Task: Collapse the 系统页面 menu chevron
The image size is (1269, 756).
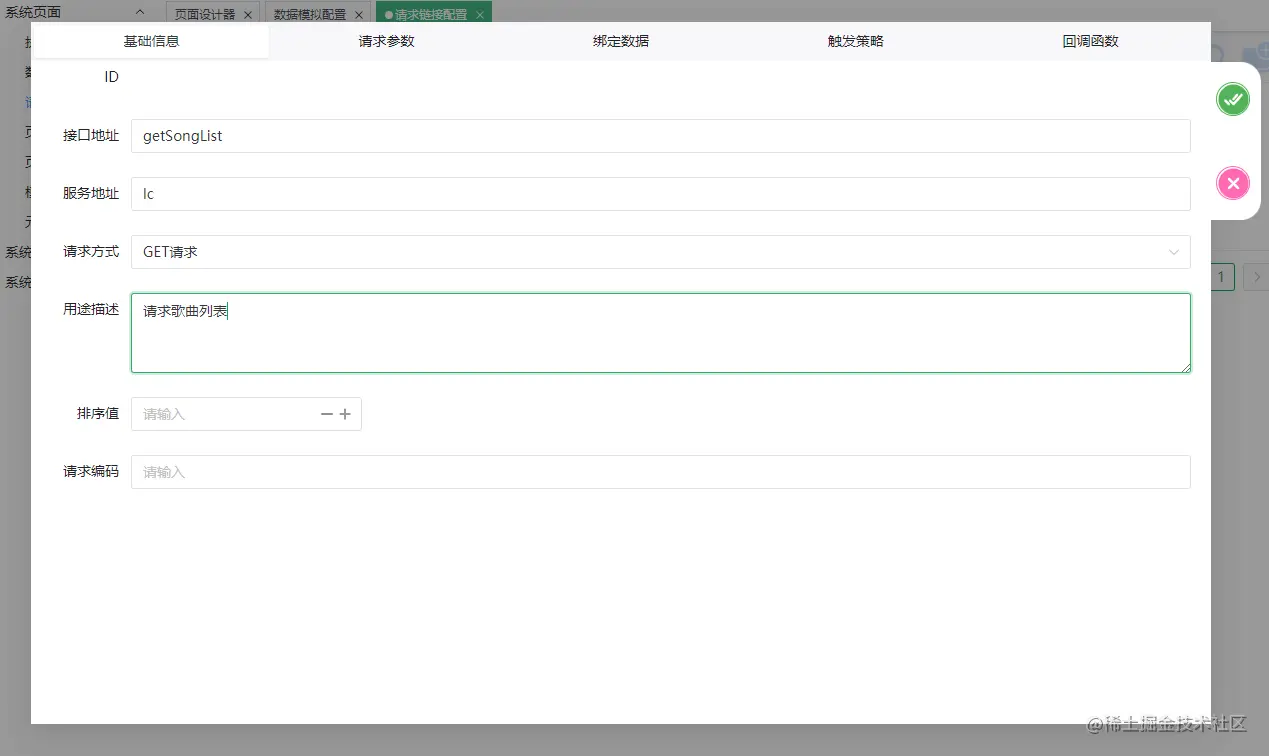Action: point(139,12)
